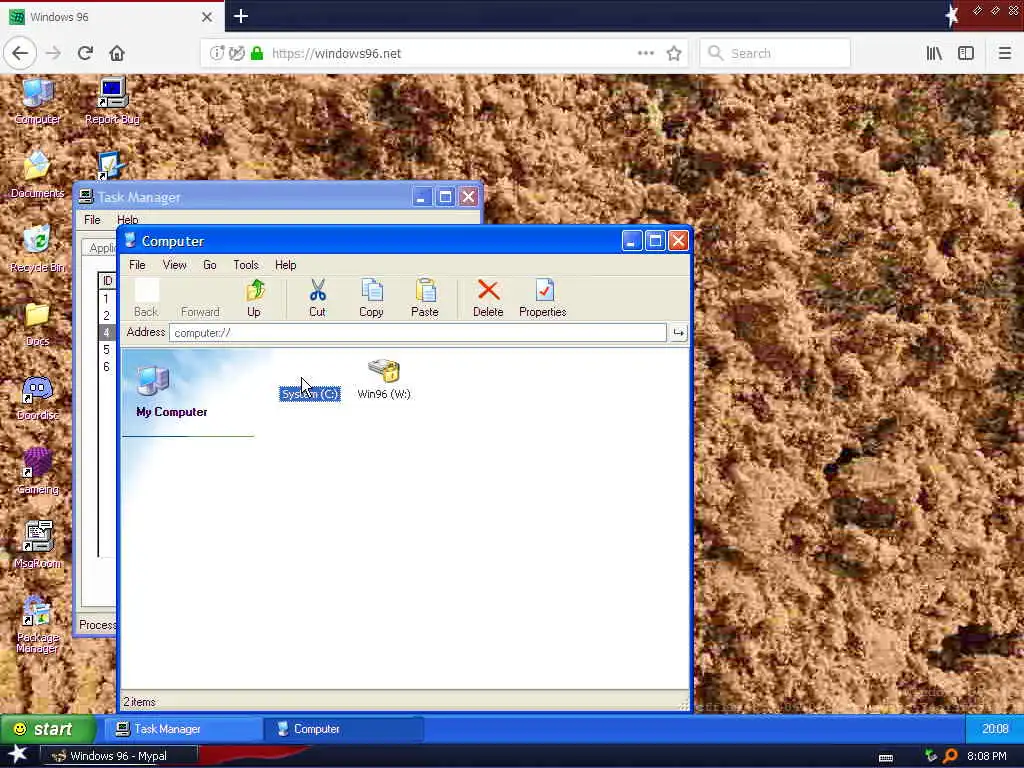Open the View menu
The width and height of the screenshot is (1024, 768).
174,264
